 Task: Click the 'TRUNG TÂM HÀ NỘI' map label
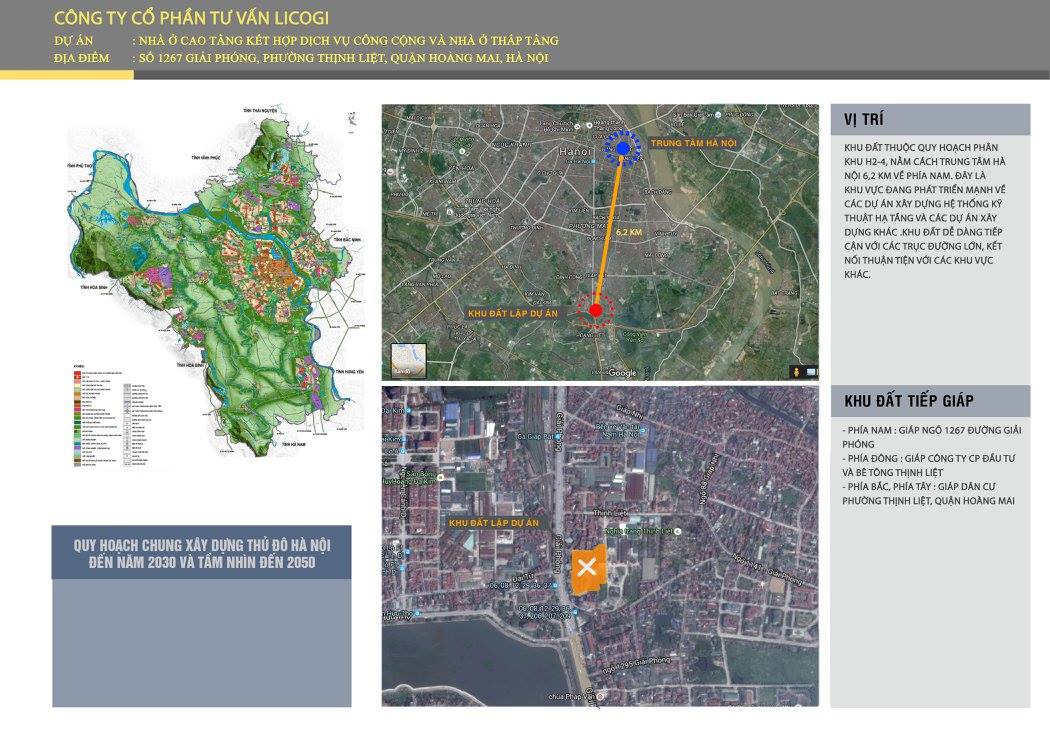click(694, 143)
